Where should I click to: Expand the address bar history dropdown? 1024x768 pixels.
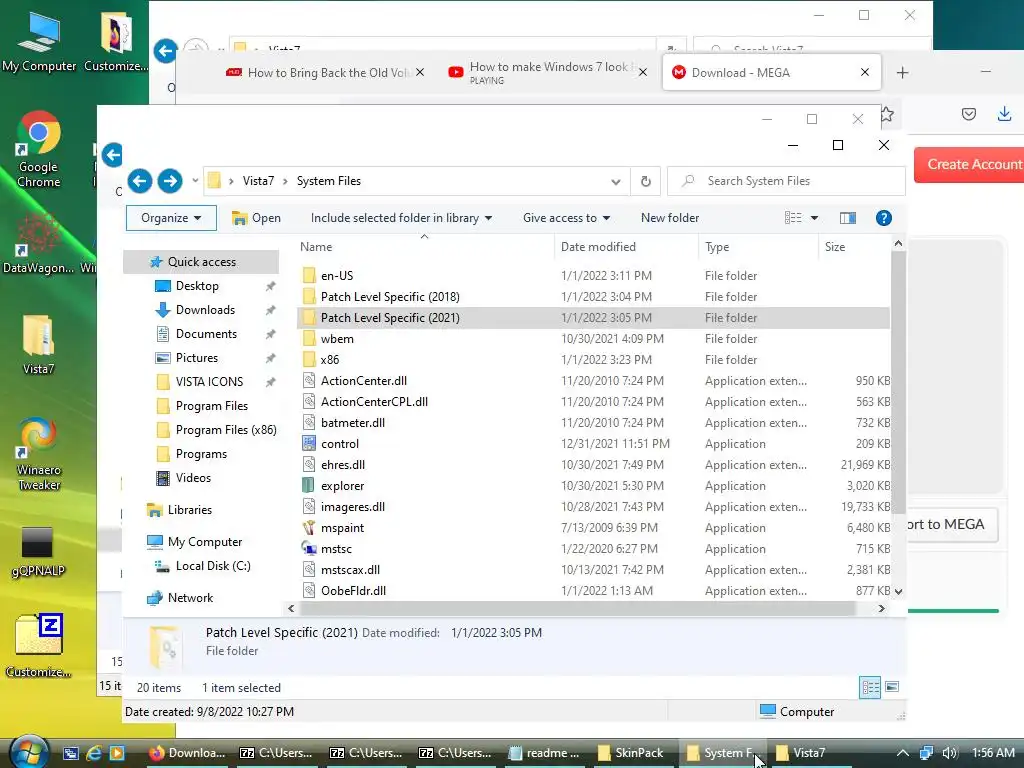(615, 182)
